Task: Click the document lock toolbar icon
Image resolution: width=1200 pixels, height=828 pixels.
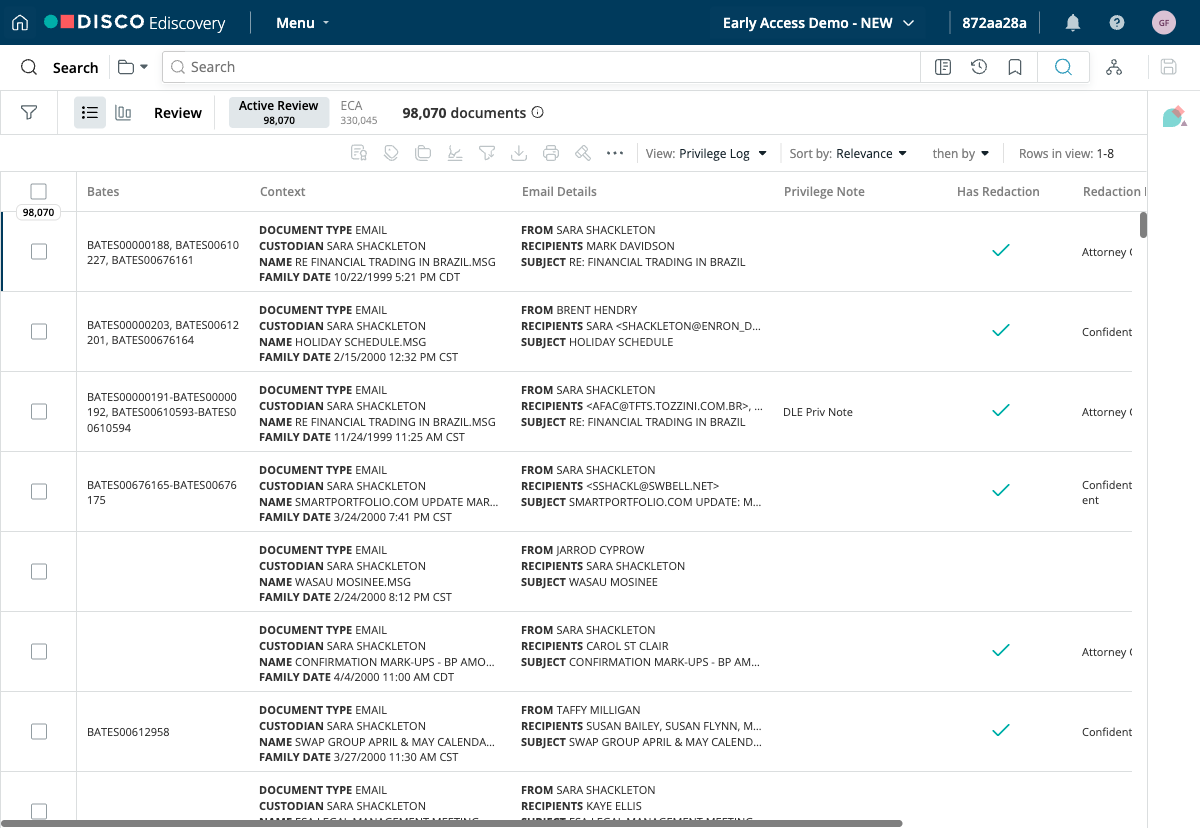Action: (x=359, y=153)
